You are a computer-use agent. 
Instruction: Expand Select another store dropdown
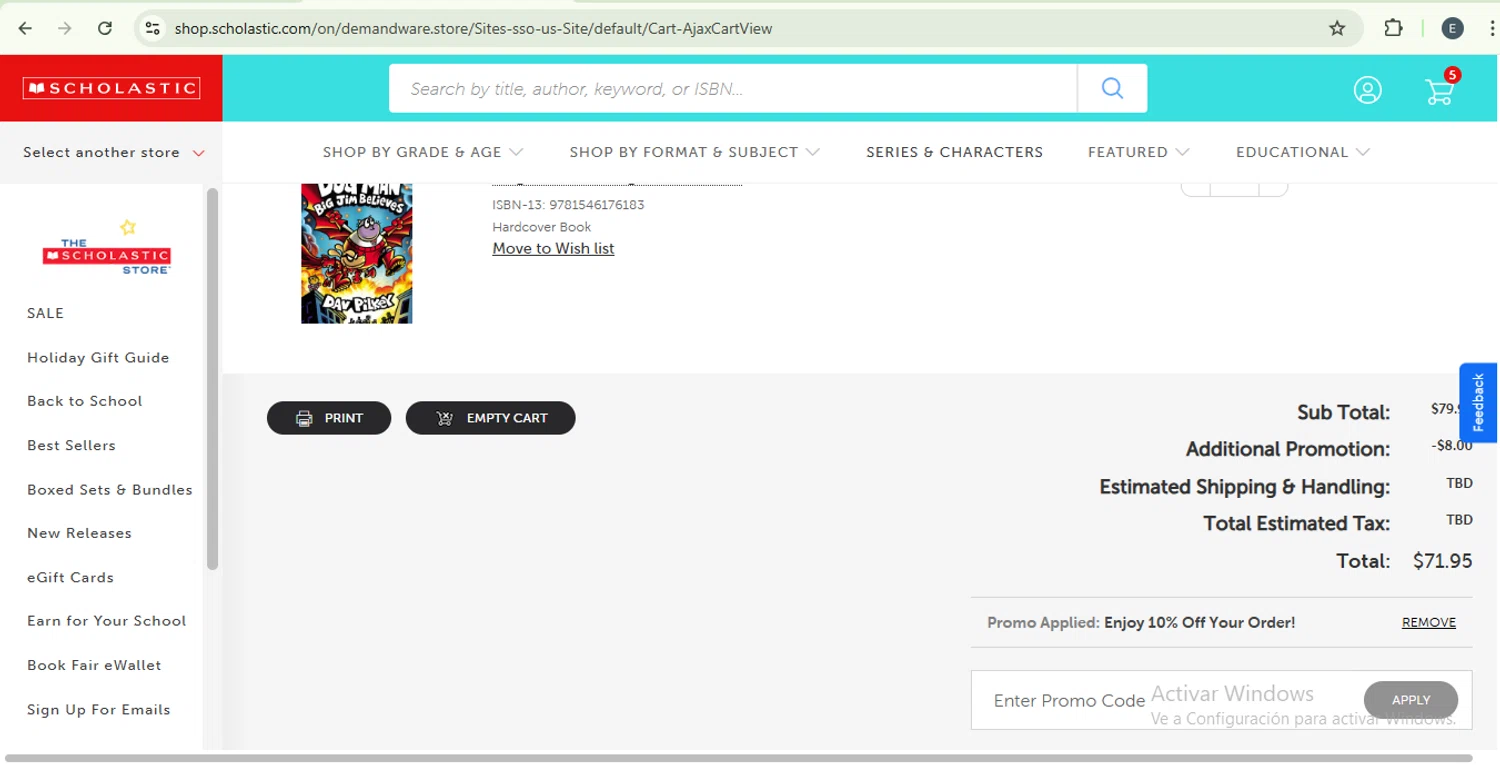[113, 152]
